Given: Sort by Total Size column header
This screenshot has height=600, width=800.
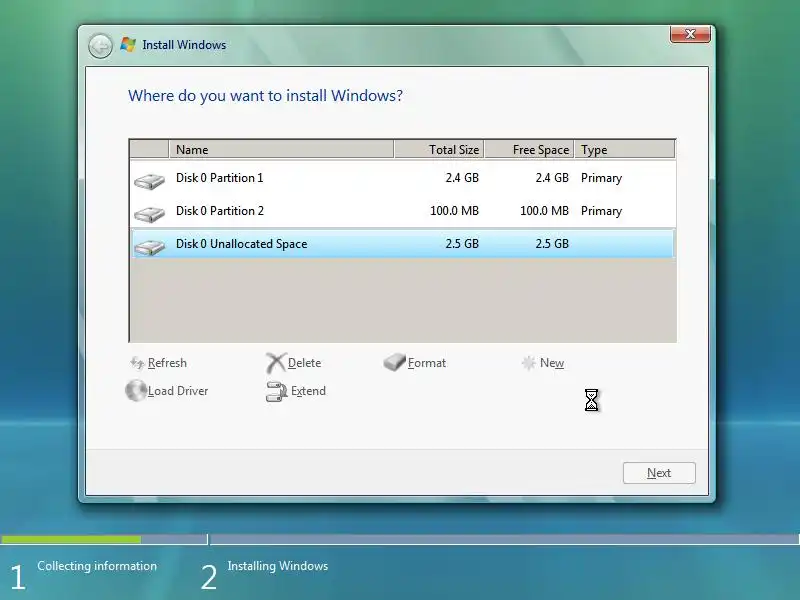Looking at the screenshot, I should (x=439, y=149).
